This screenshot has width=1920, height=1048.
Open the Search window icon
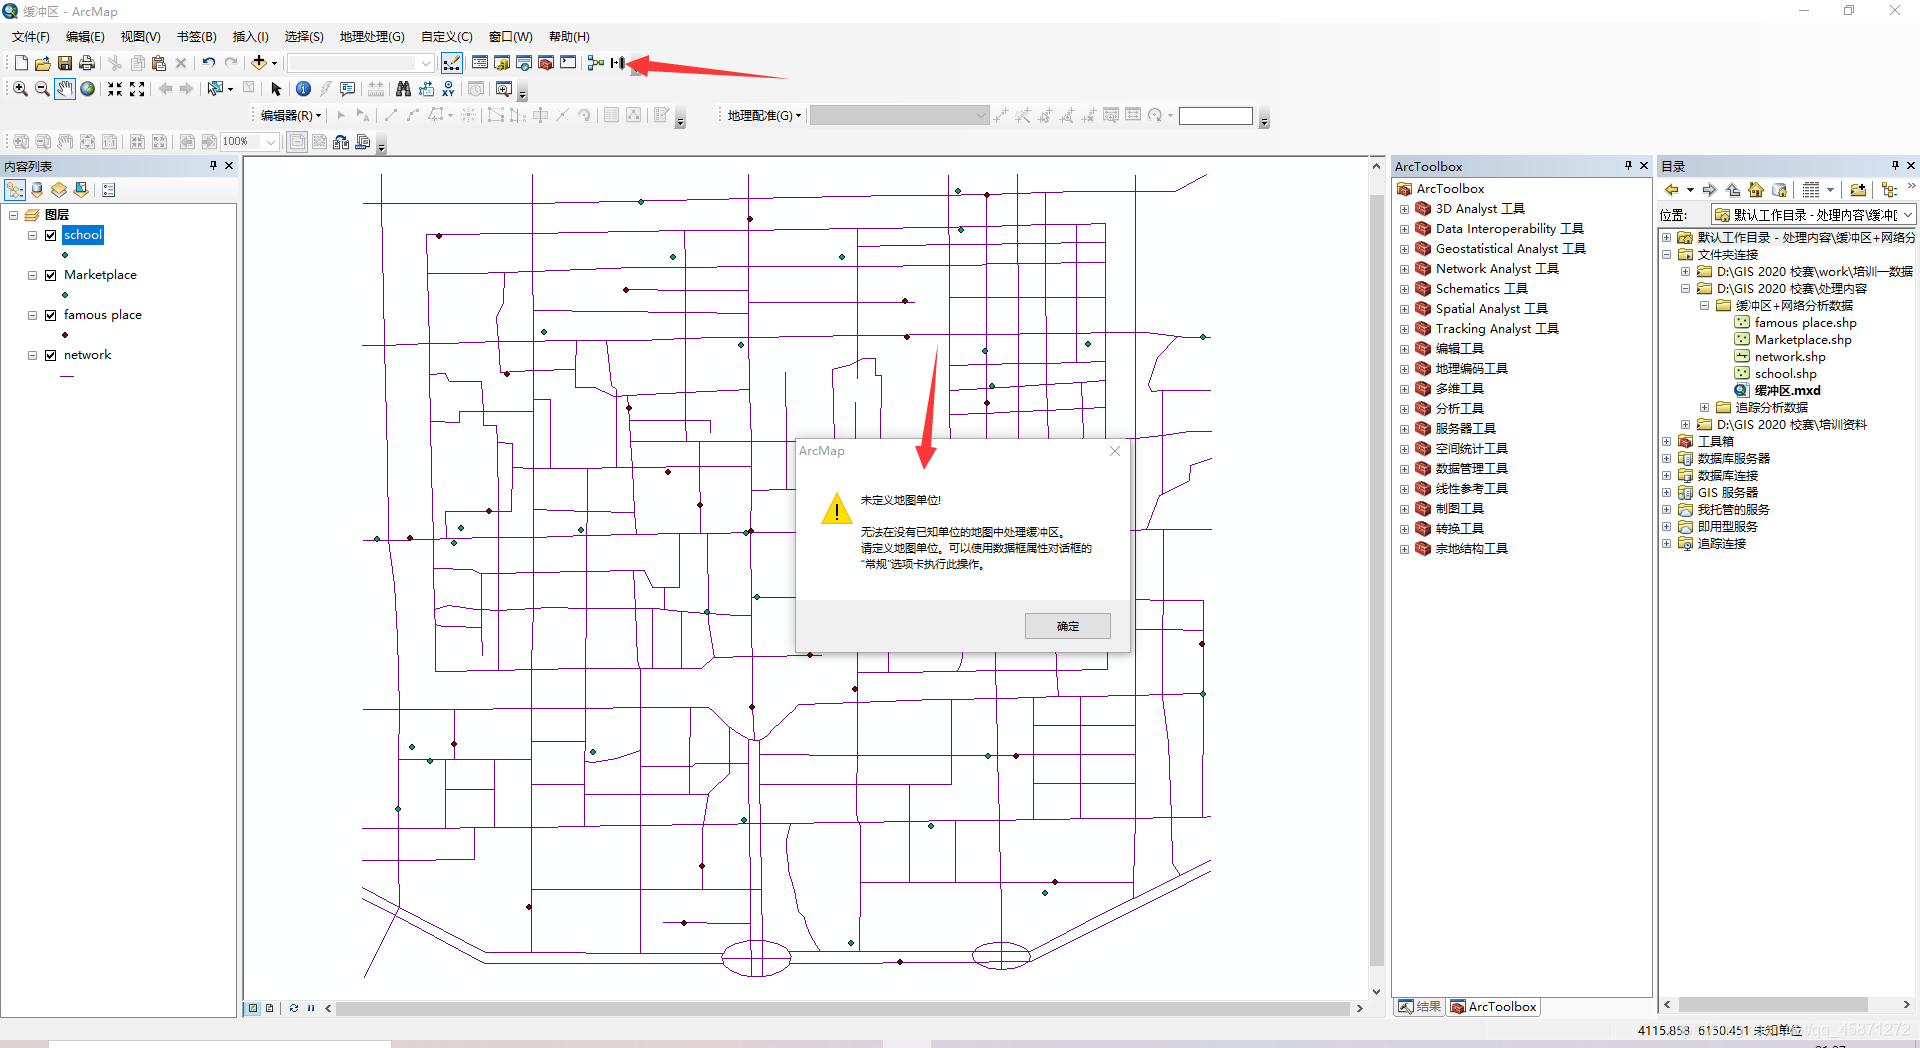click(x=524, y=63)
